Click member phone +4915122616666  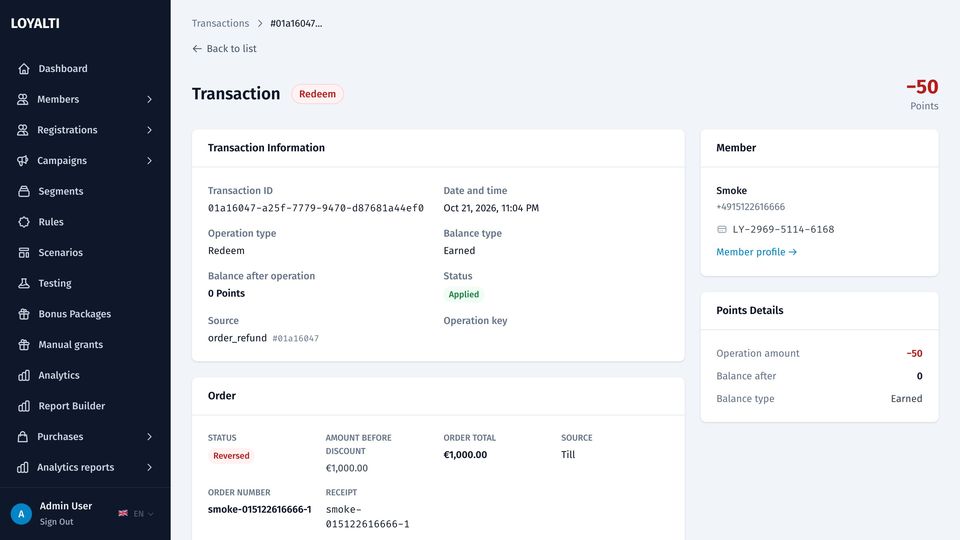(751, 207)
